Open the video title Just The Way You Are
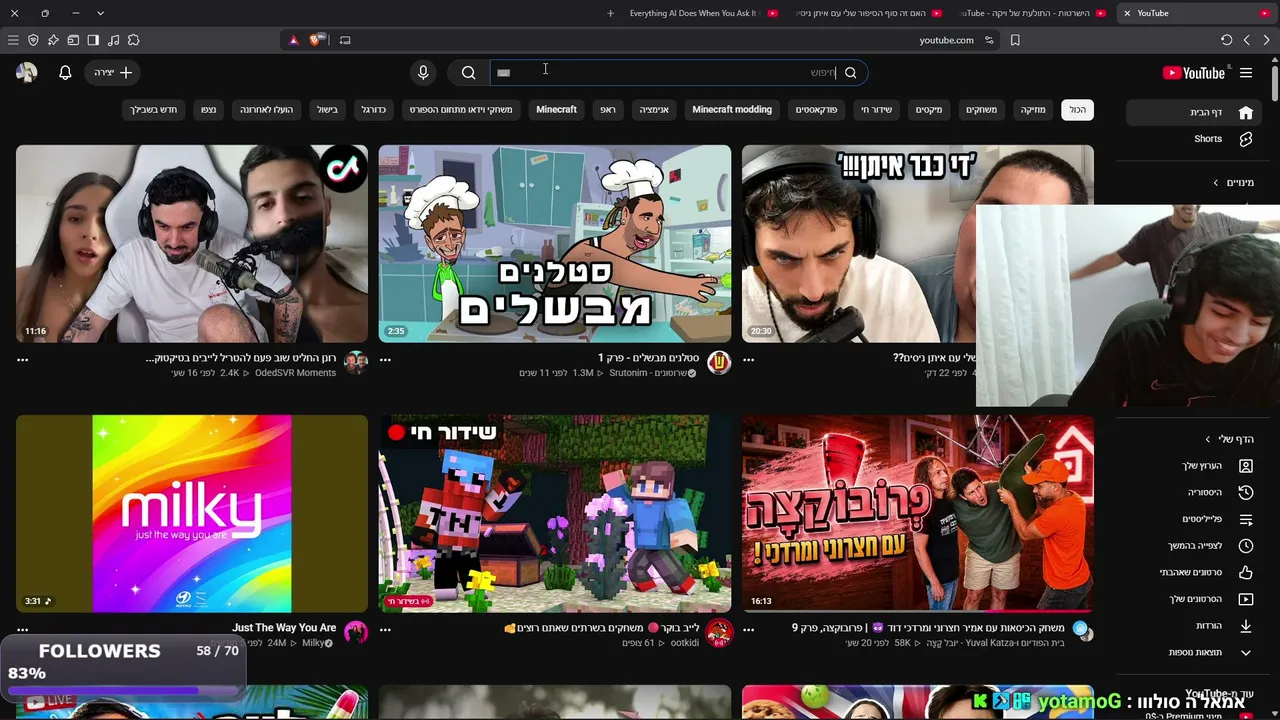The image size is (1280, 720). click(284, 628)
